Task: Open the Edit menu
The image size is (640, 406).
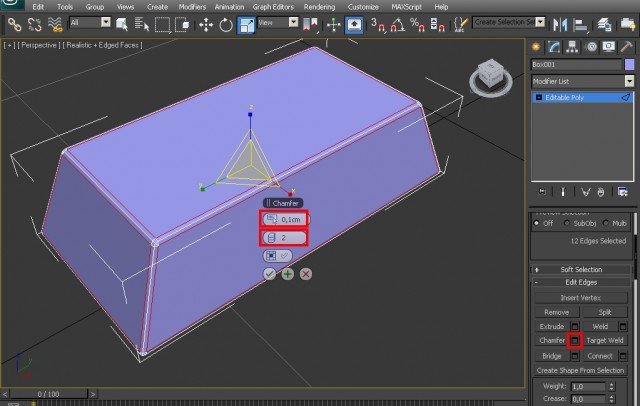Action: point(38,7)
